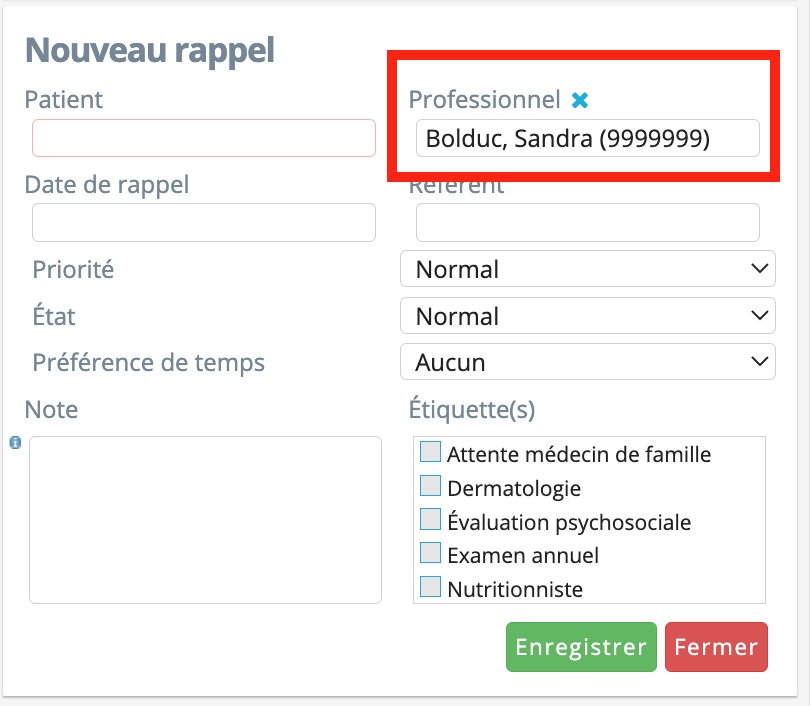Screen dimensions: 810x706
Task: Click chevron arrow on Aucun dropdown
Action: [x=759, y=362]
